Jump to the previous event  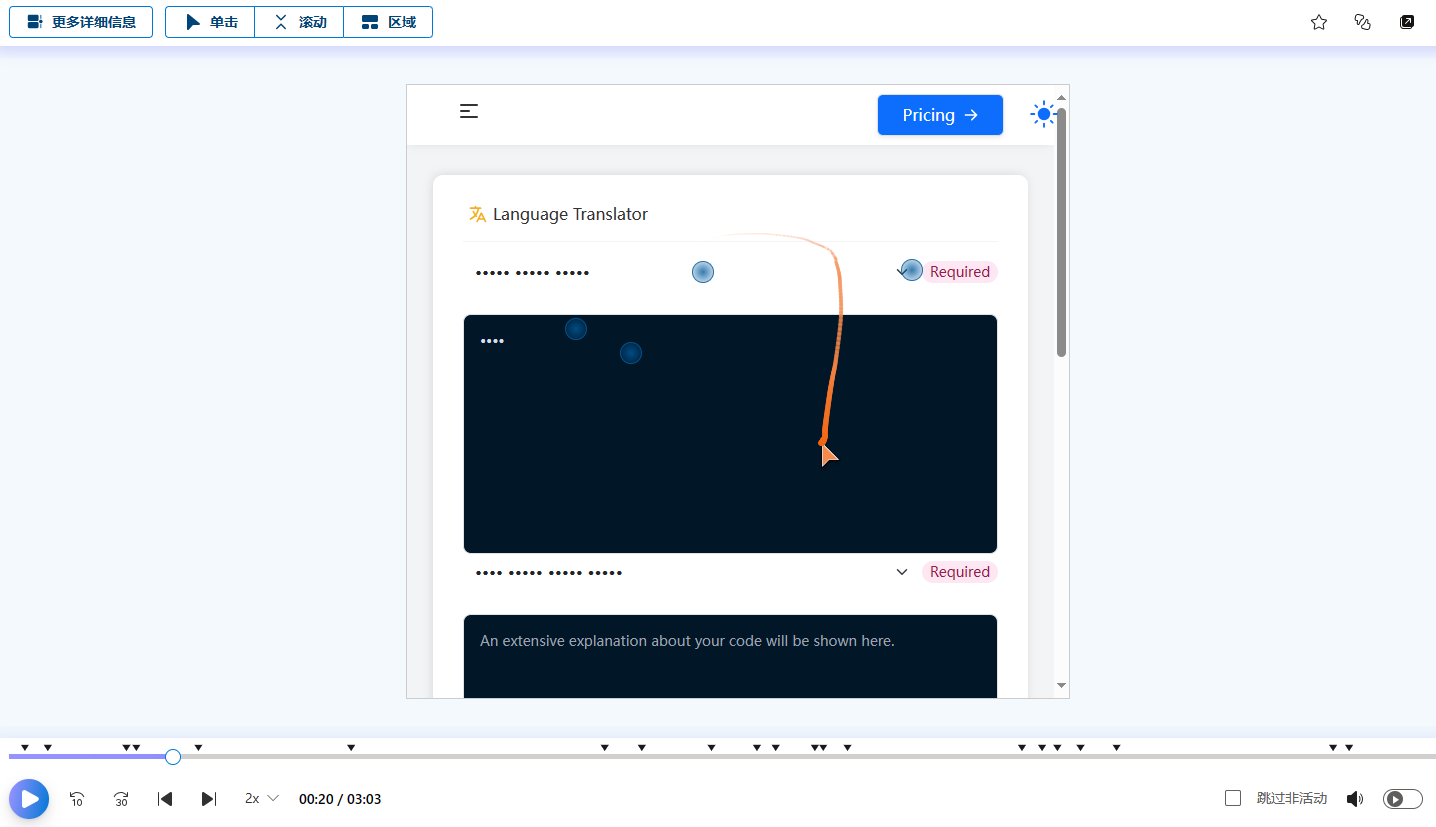pos(166,799)
